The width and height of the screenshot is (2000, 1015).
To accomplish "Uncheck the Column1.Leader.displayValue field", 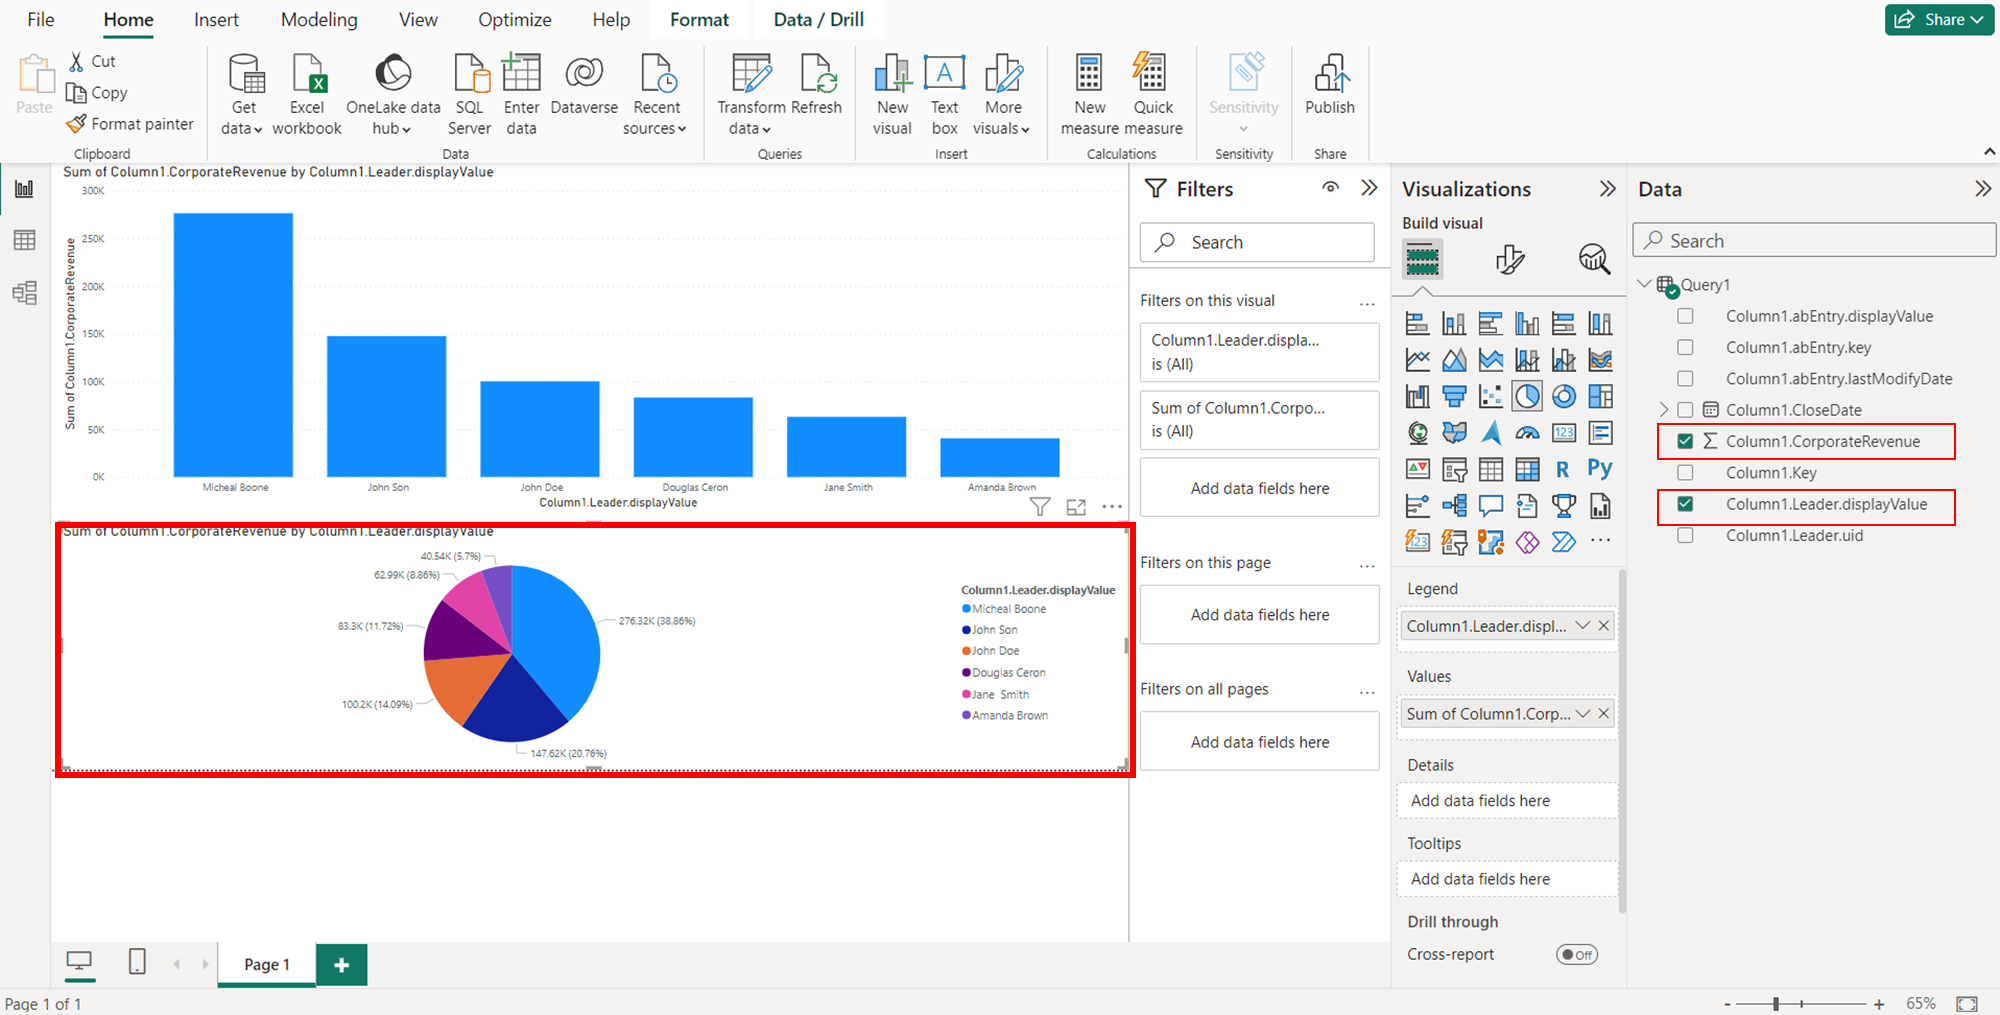I will (1685, 504).
